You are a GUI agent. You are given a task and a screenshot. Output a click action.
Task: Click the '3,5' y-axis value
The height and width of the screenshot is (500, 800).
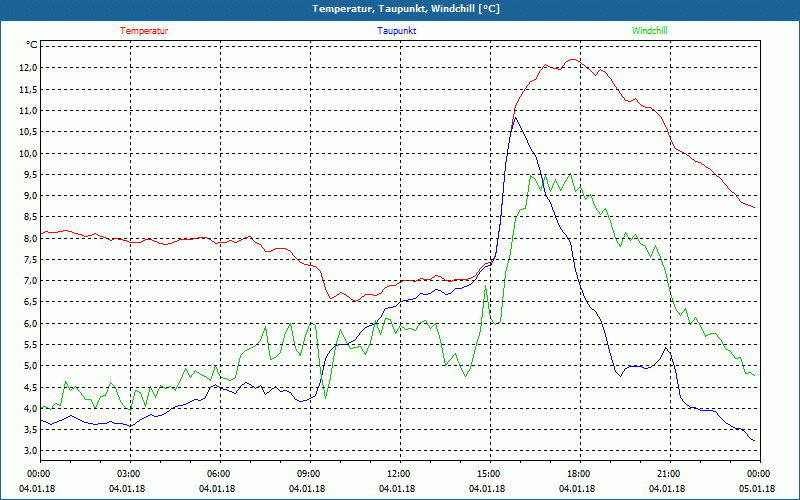point(30,430)
